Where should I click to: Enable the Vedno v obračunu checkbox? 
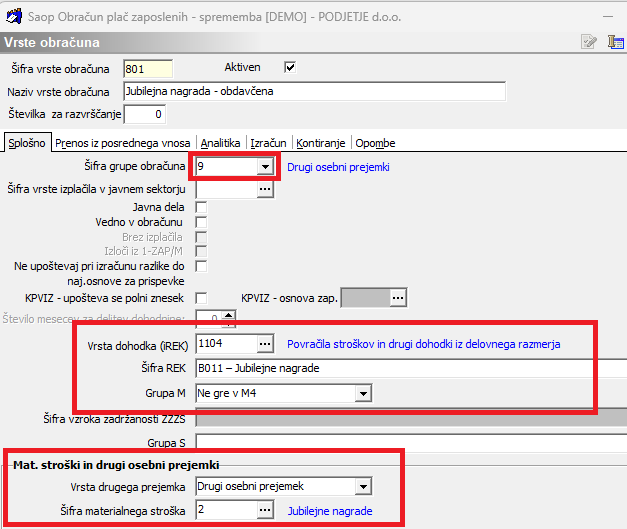pos(201,222)
